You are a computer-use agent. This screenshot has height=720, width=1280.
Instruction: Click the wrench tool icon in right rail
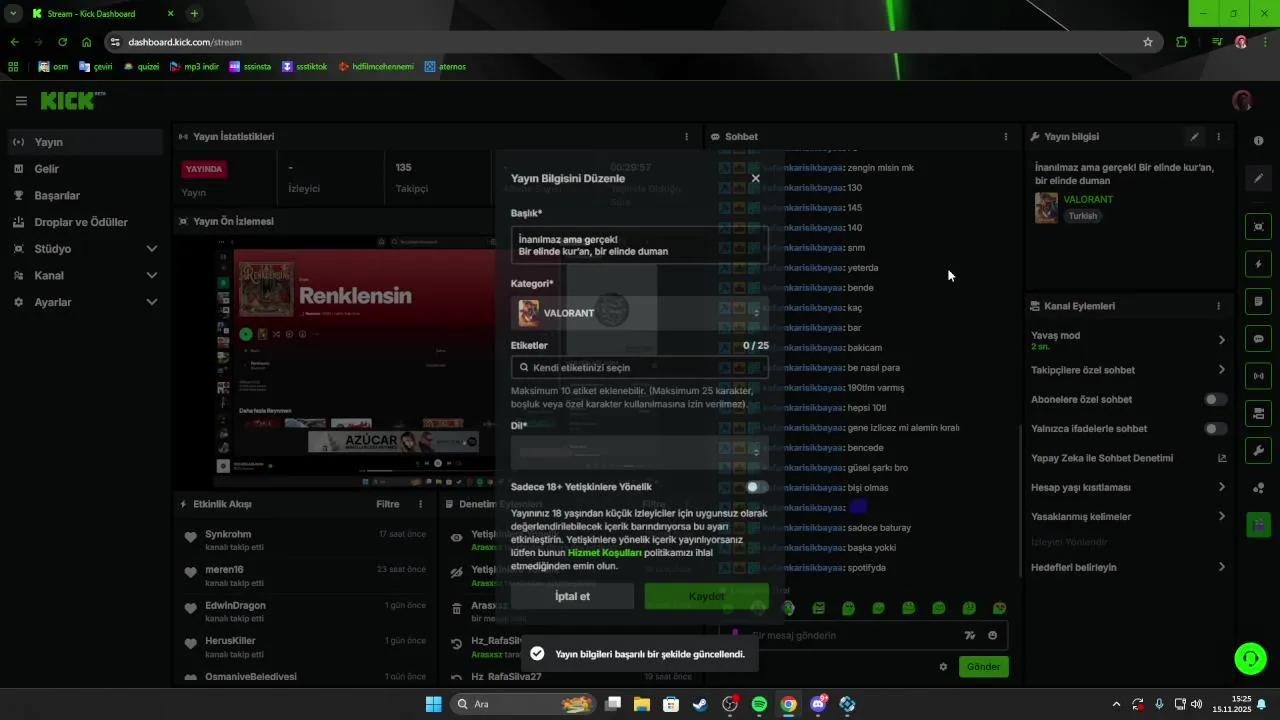(1259, 450)
